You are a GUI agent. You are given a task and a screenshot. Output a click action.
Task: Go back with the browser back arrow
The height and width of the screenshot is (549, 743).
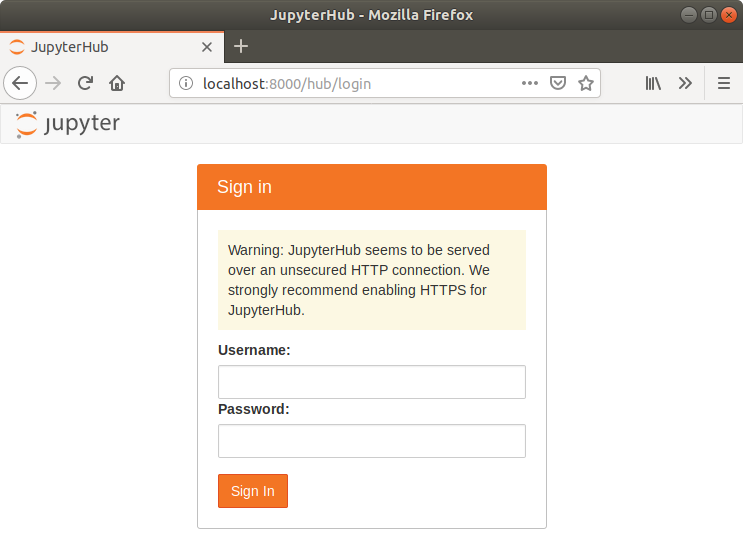pyautogui.click(x=20, y=83)
